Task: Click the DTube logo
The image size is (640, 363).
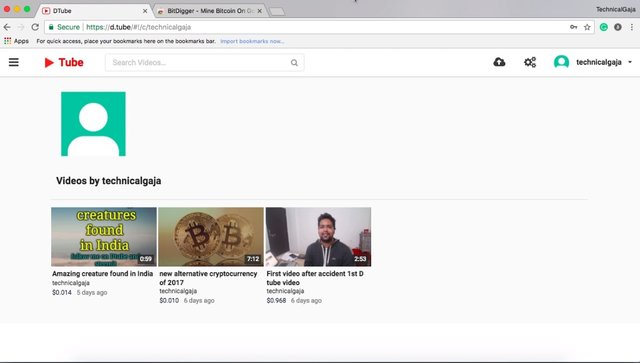Action: click(64, 62)
